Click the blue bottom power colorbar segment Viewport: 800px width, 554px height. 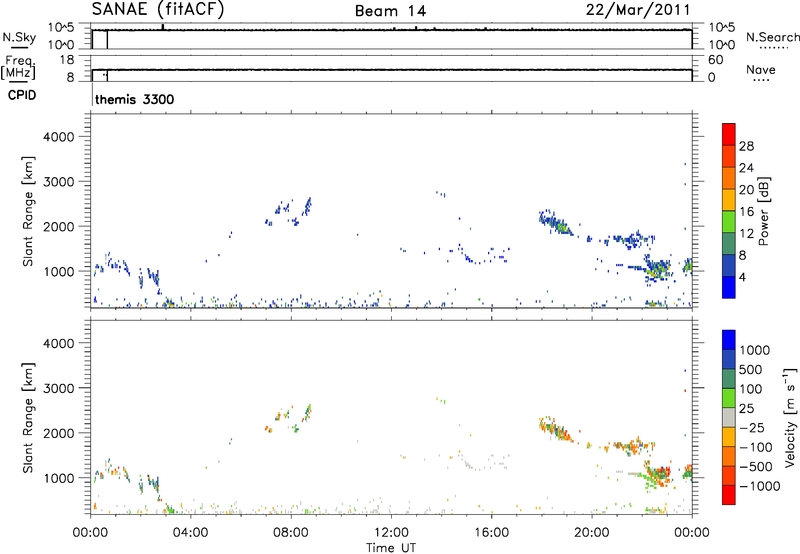pos(729,287)
